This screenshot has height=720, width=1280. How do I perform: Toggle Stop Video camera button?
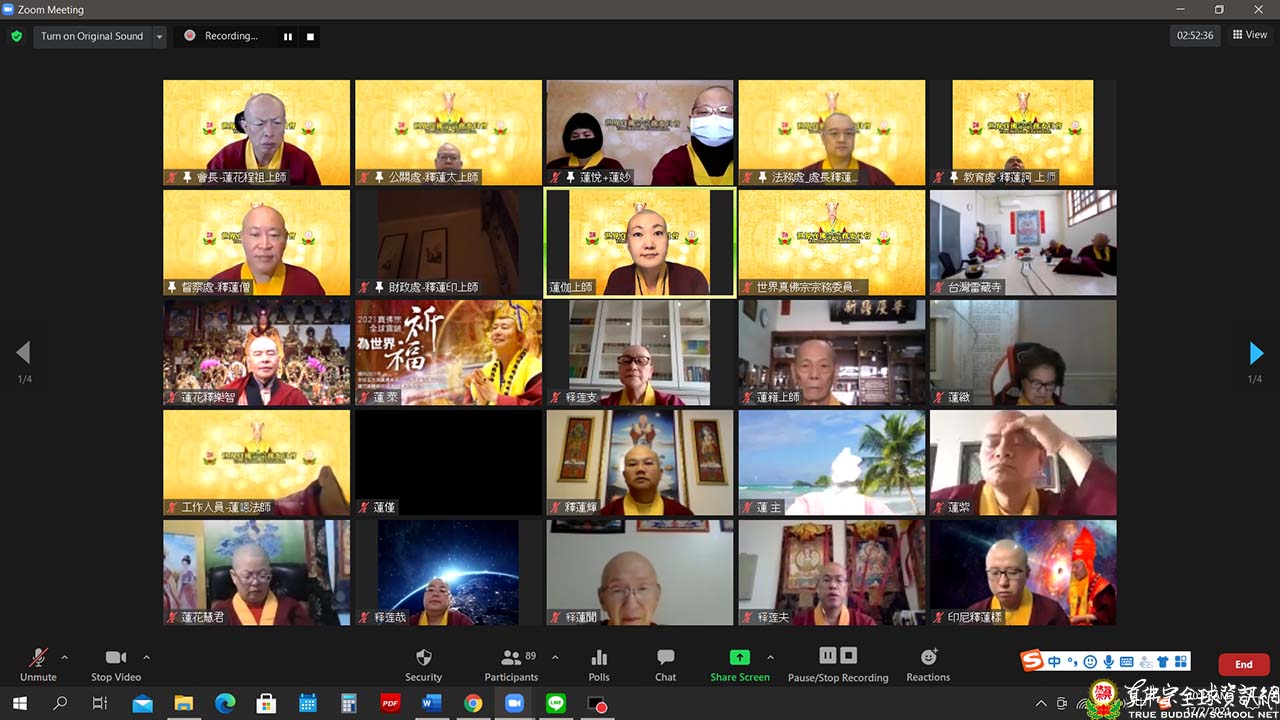[x=116, y=658]
